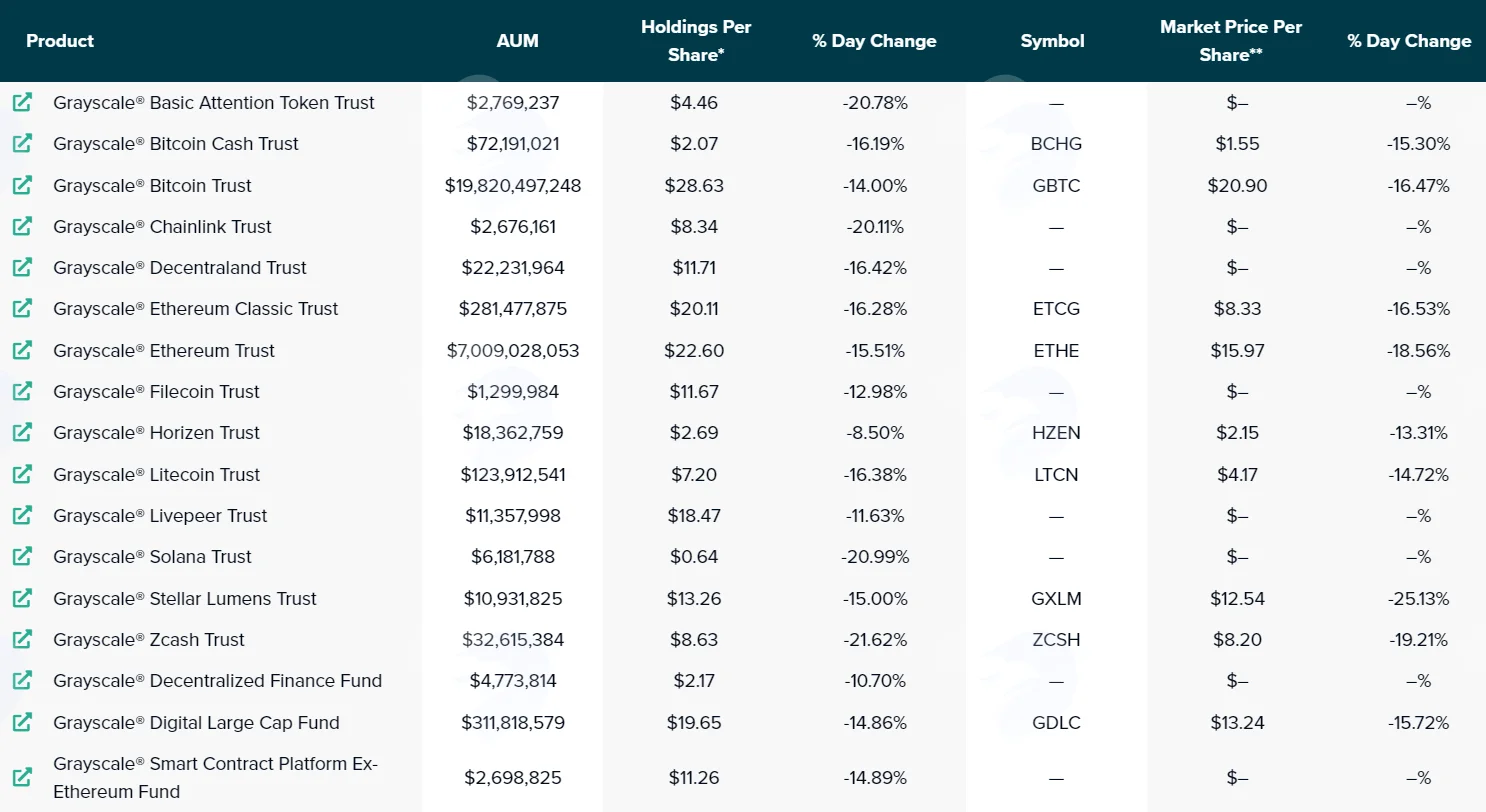Open Grayscale Decentraland Trust product link
Screen dimensions: 1486x812
point(180,267)
